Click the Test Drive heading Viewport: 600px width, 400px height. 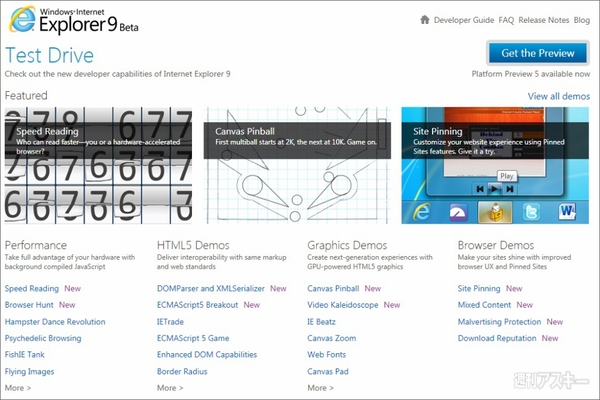(x=49, y=55)
